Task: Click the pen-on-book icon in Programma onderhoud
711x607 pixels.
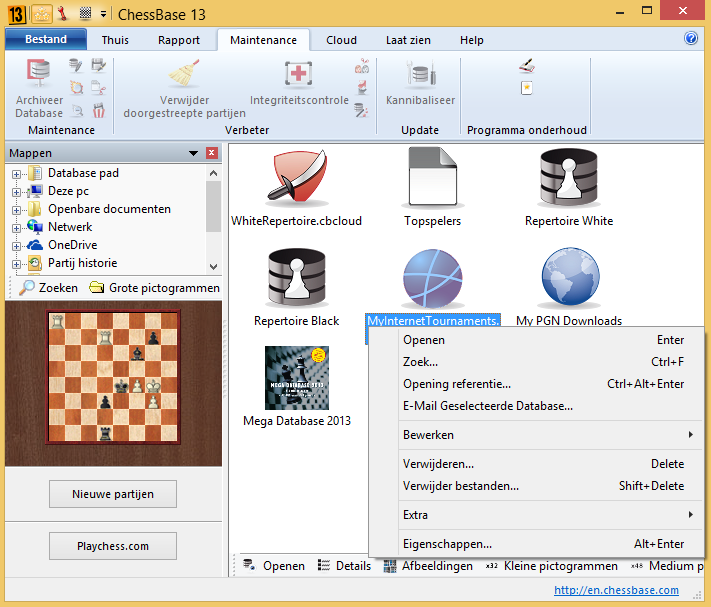Action: coord(527,66)
